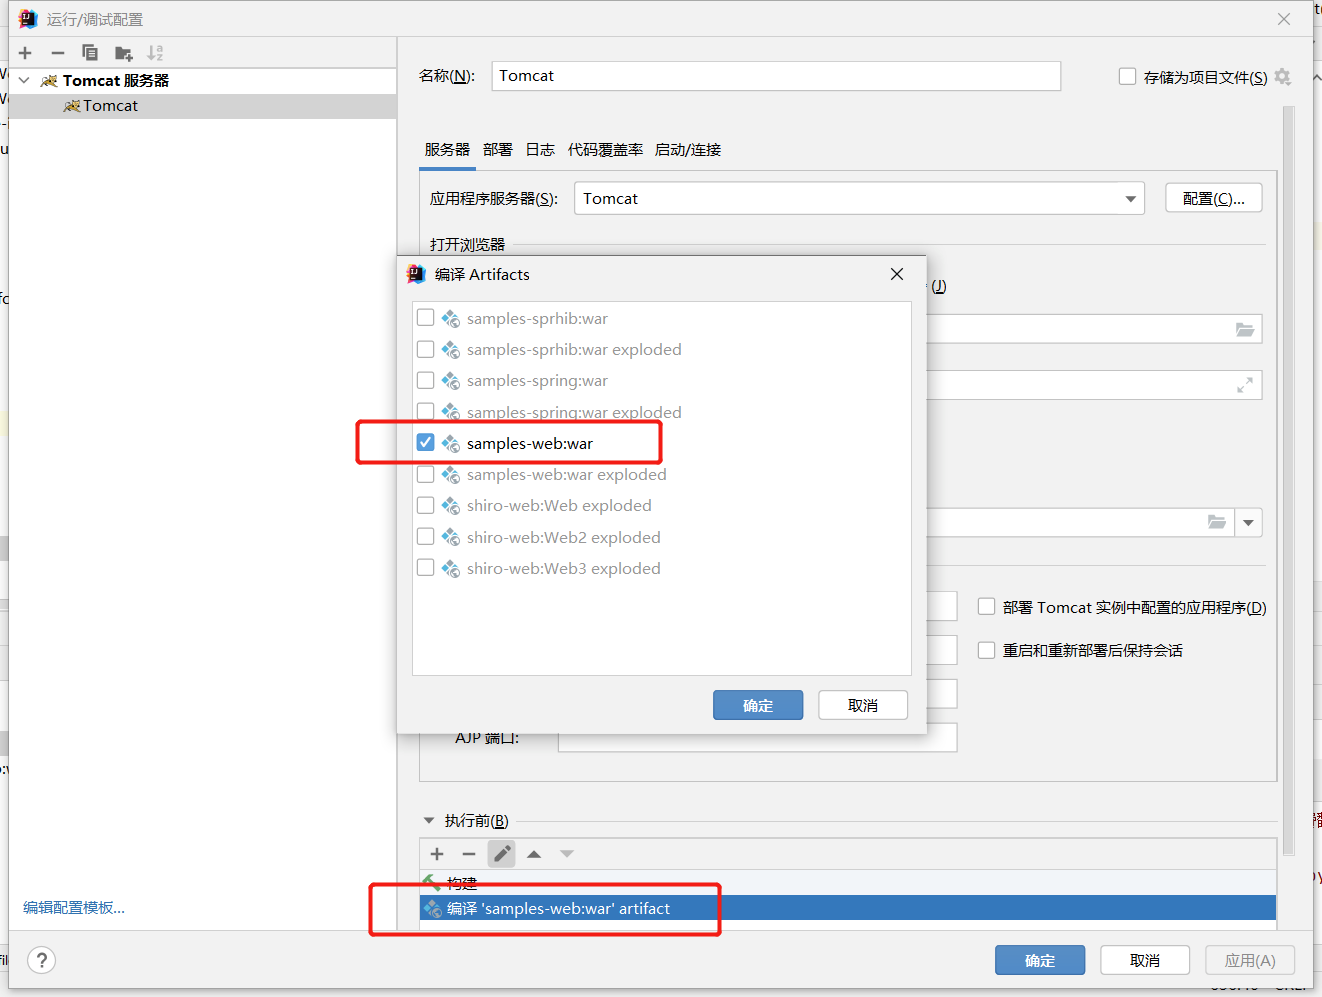The width and height of the screenshot is (1322, 997).
Task: Remove the selected configuration with the minus icon
Action: 58,53
